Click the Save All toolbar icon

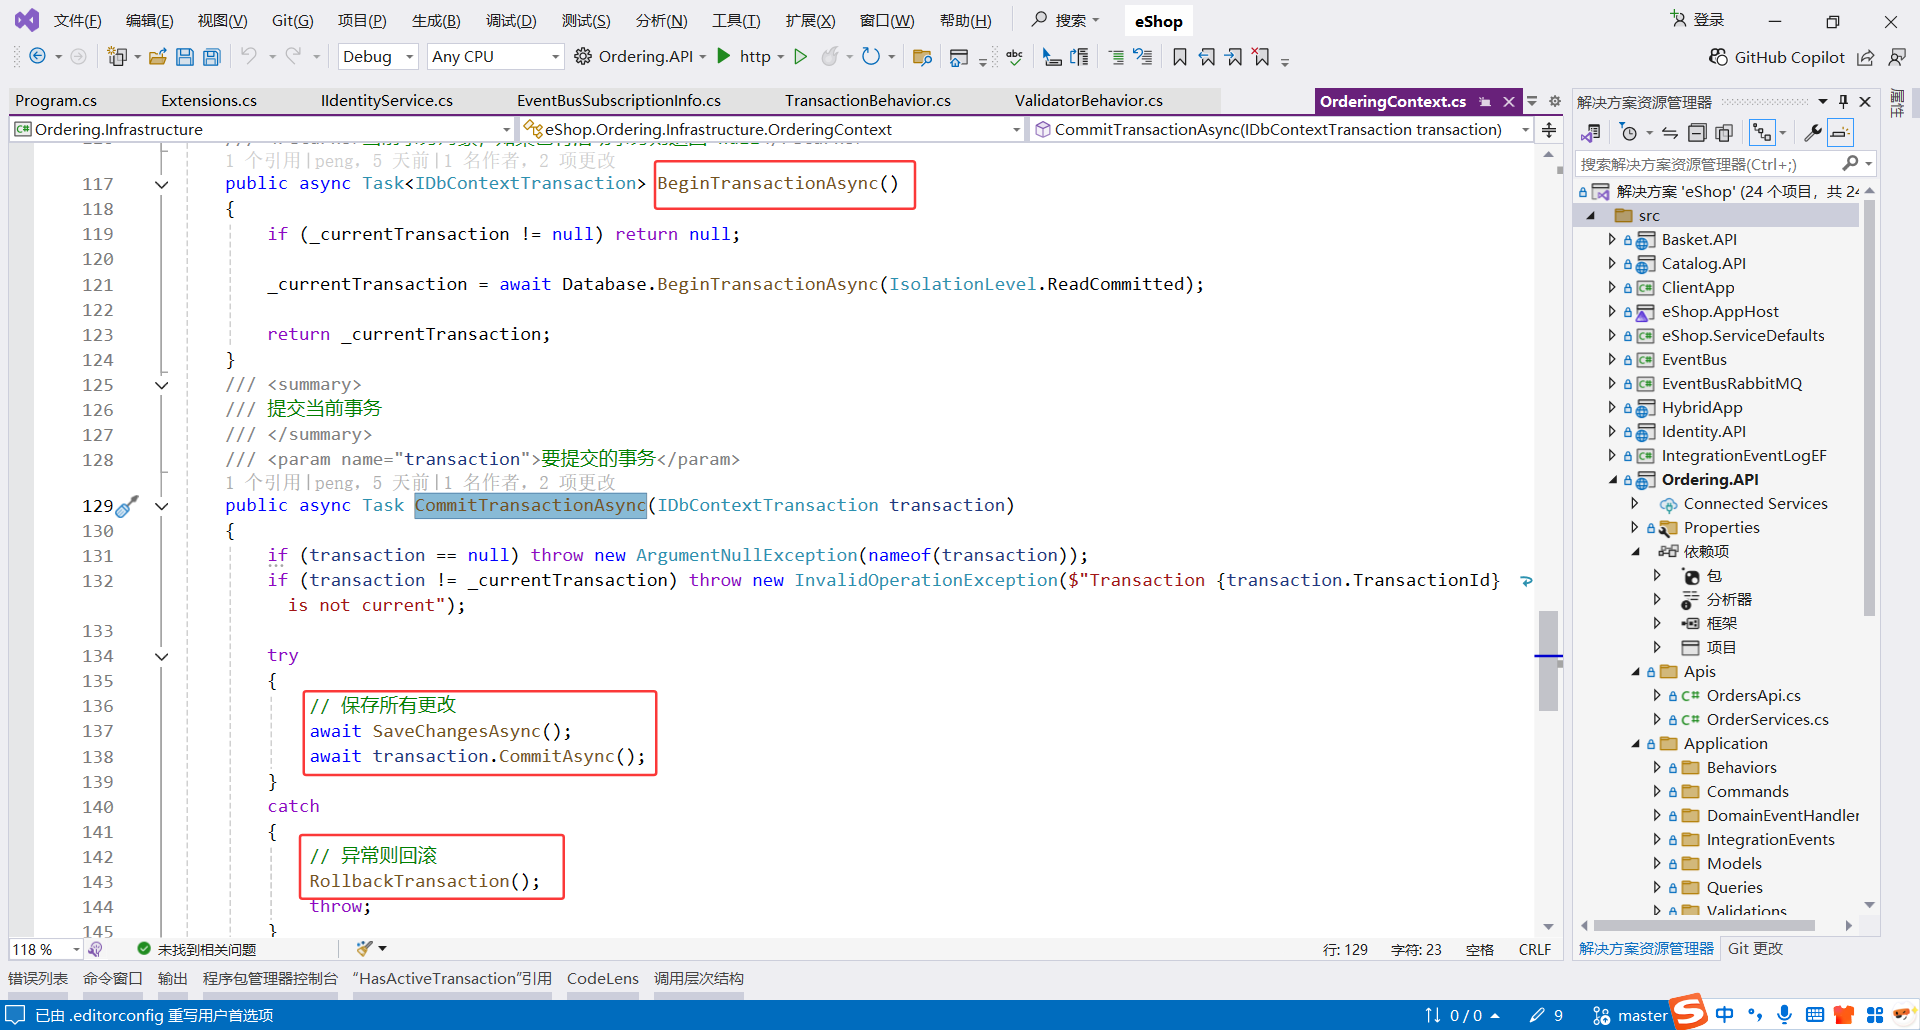[x=211, y=57]
